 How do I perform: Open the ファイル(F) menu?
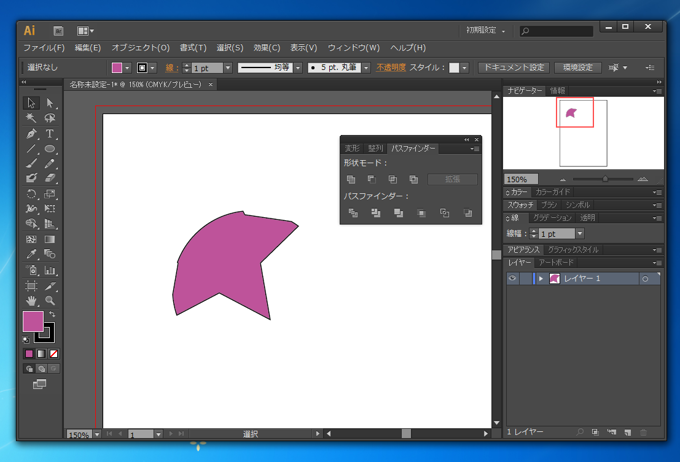44,48
